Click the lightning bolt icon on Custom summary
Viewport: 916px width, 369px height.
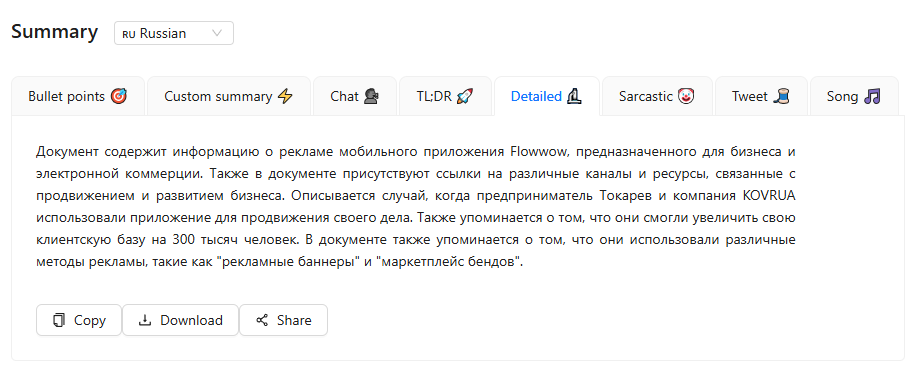[x=284, y=96]
